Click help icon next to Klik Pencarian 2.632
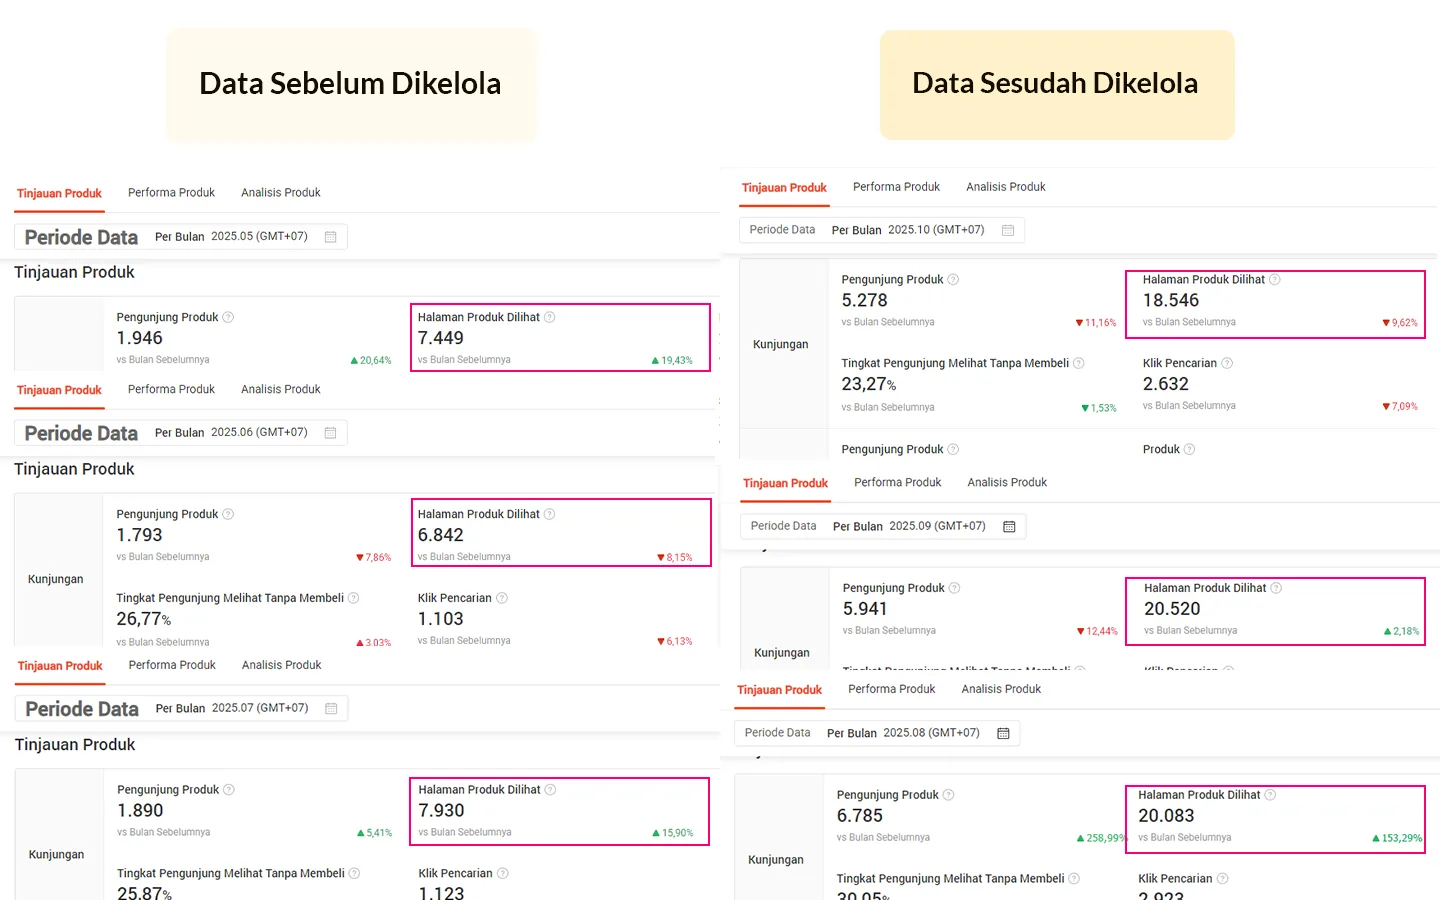The image size is (1440, 900). [x=1227, y=363]
